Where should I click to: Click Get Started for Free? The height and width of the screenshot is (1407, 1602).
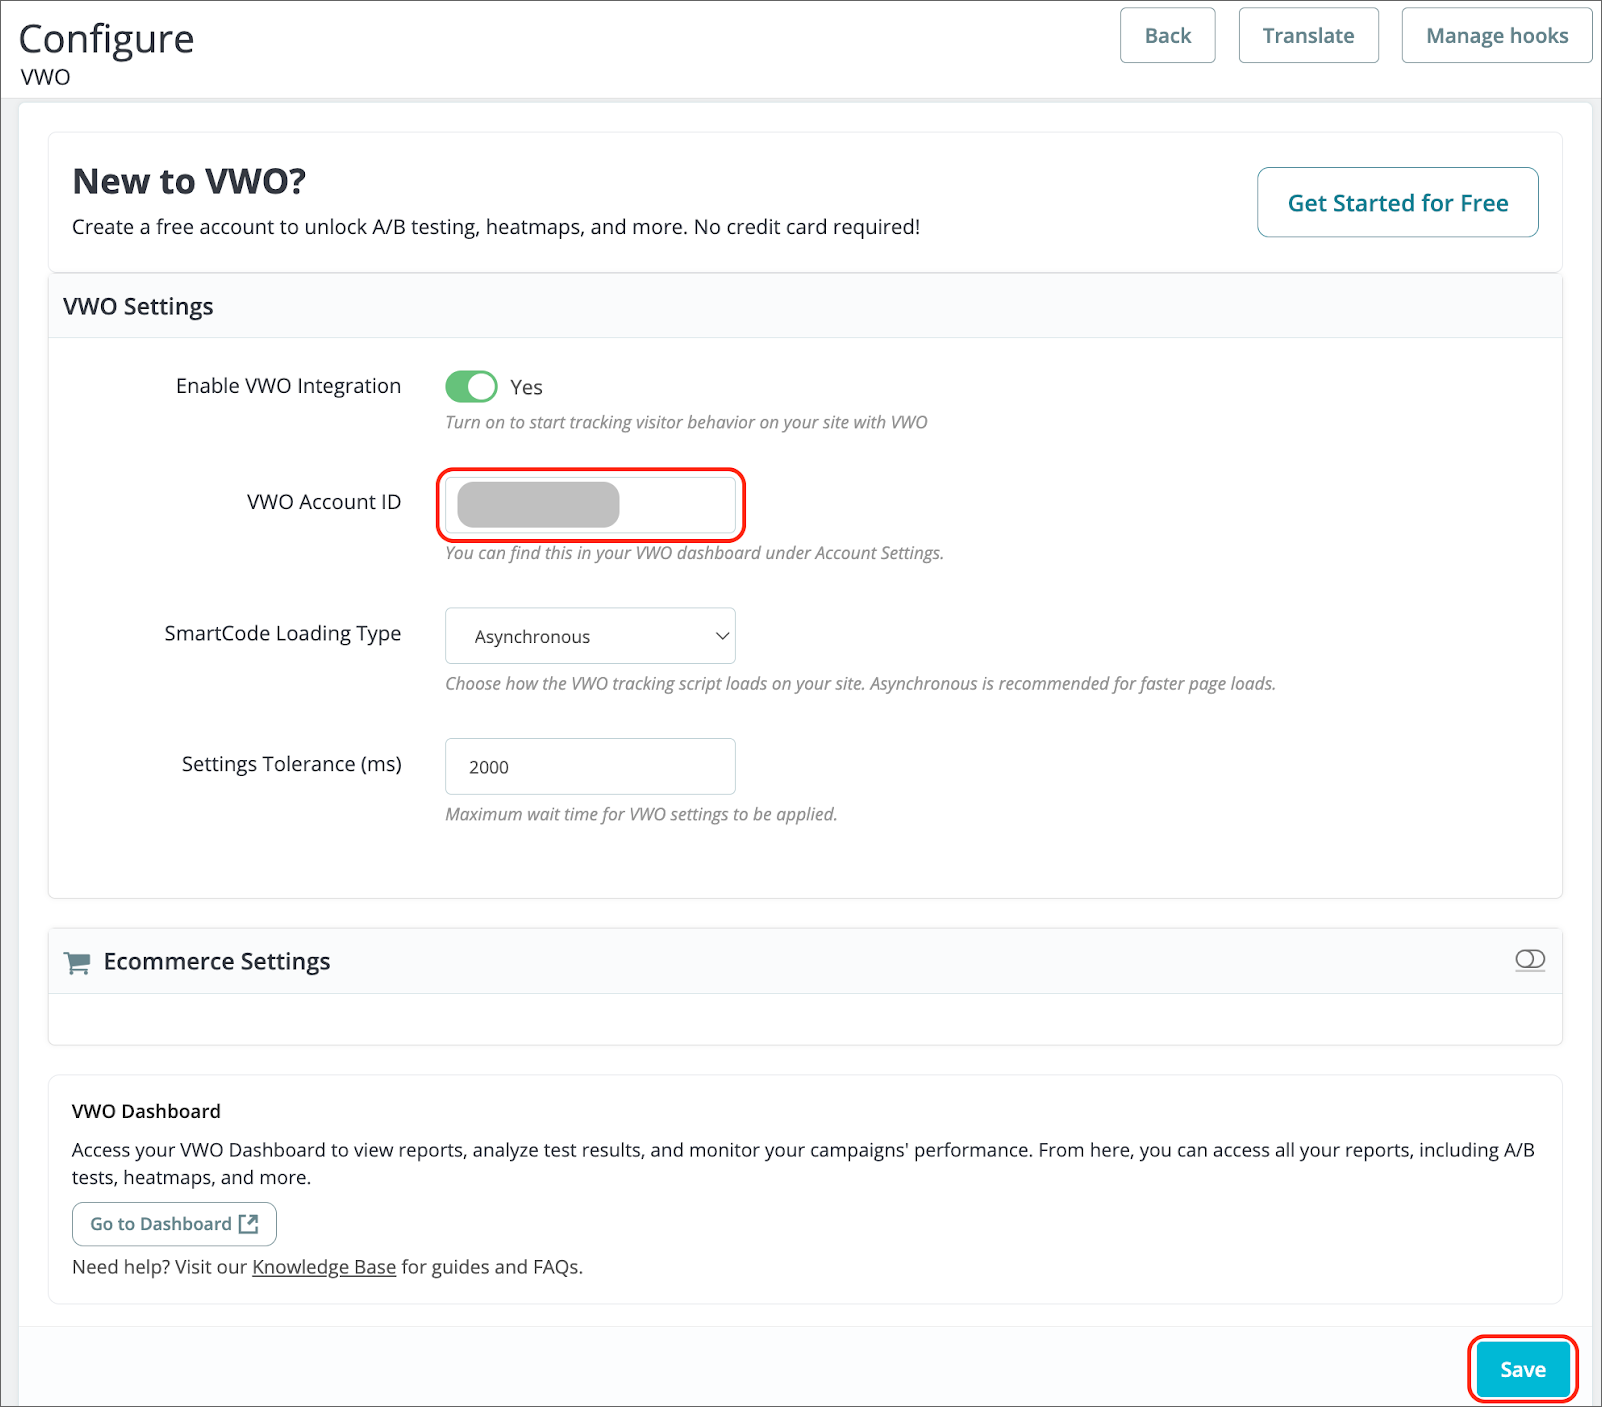click(1397, 203)
